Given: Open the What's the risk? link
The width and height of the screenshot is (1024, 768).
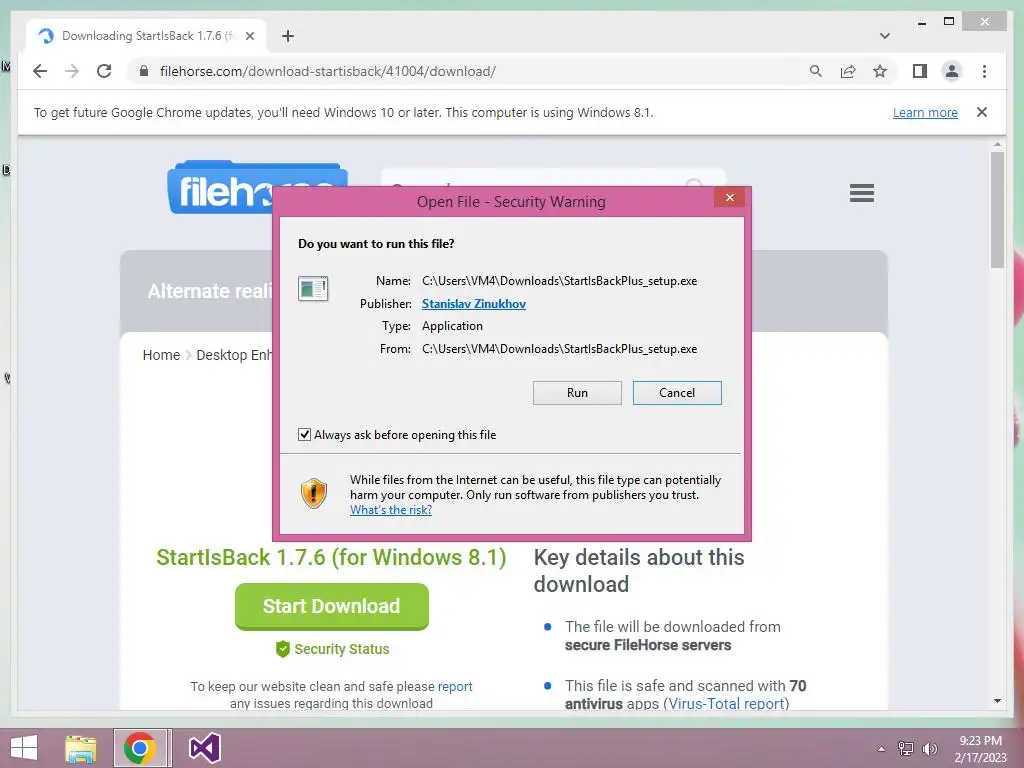Looking at the screenshot, I should [391, 509].
